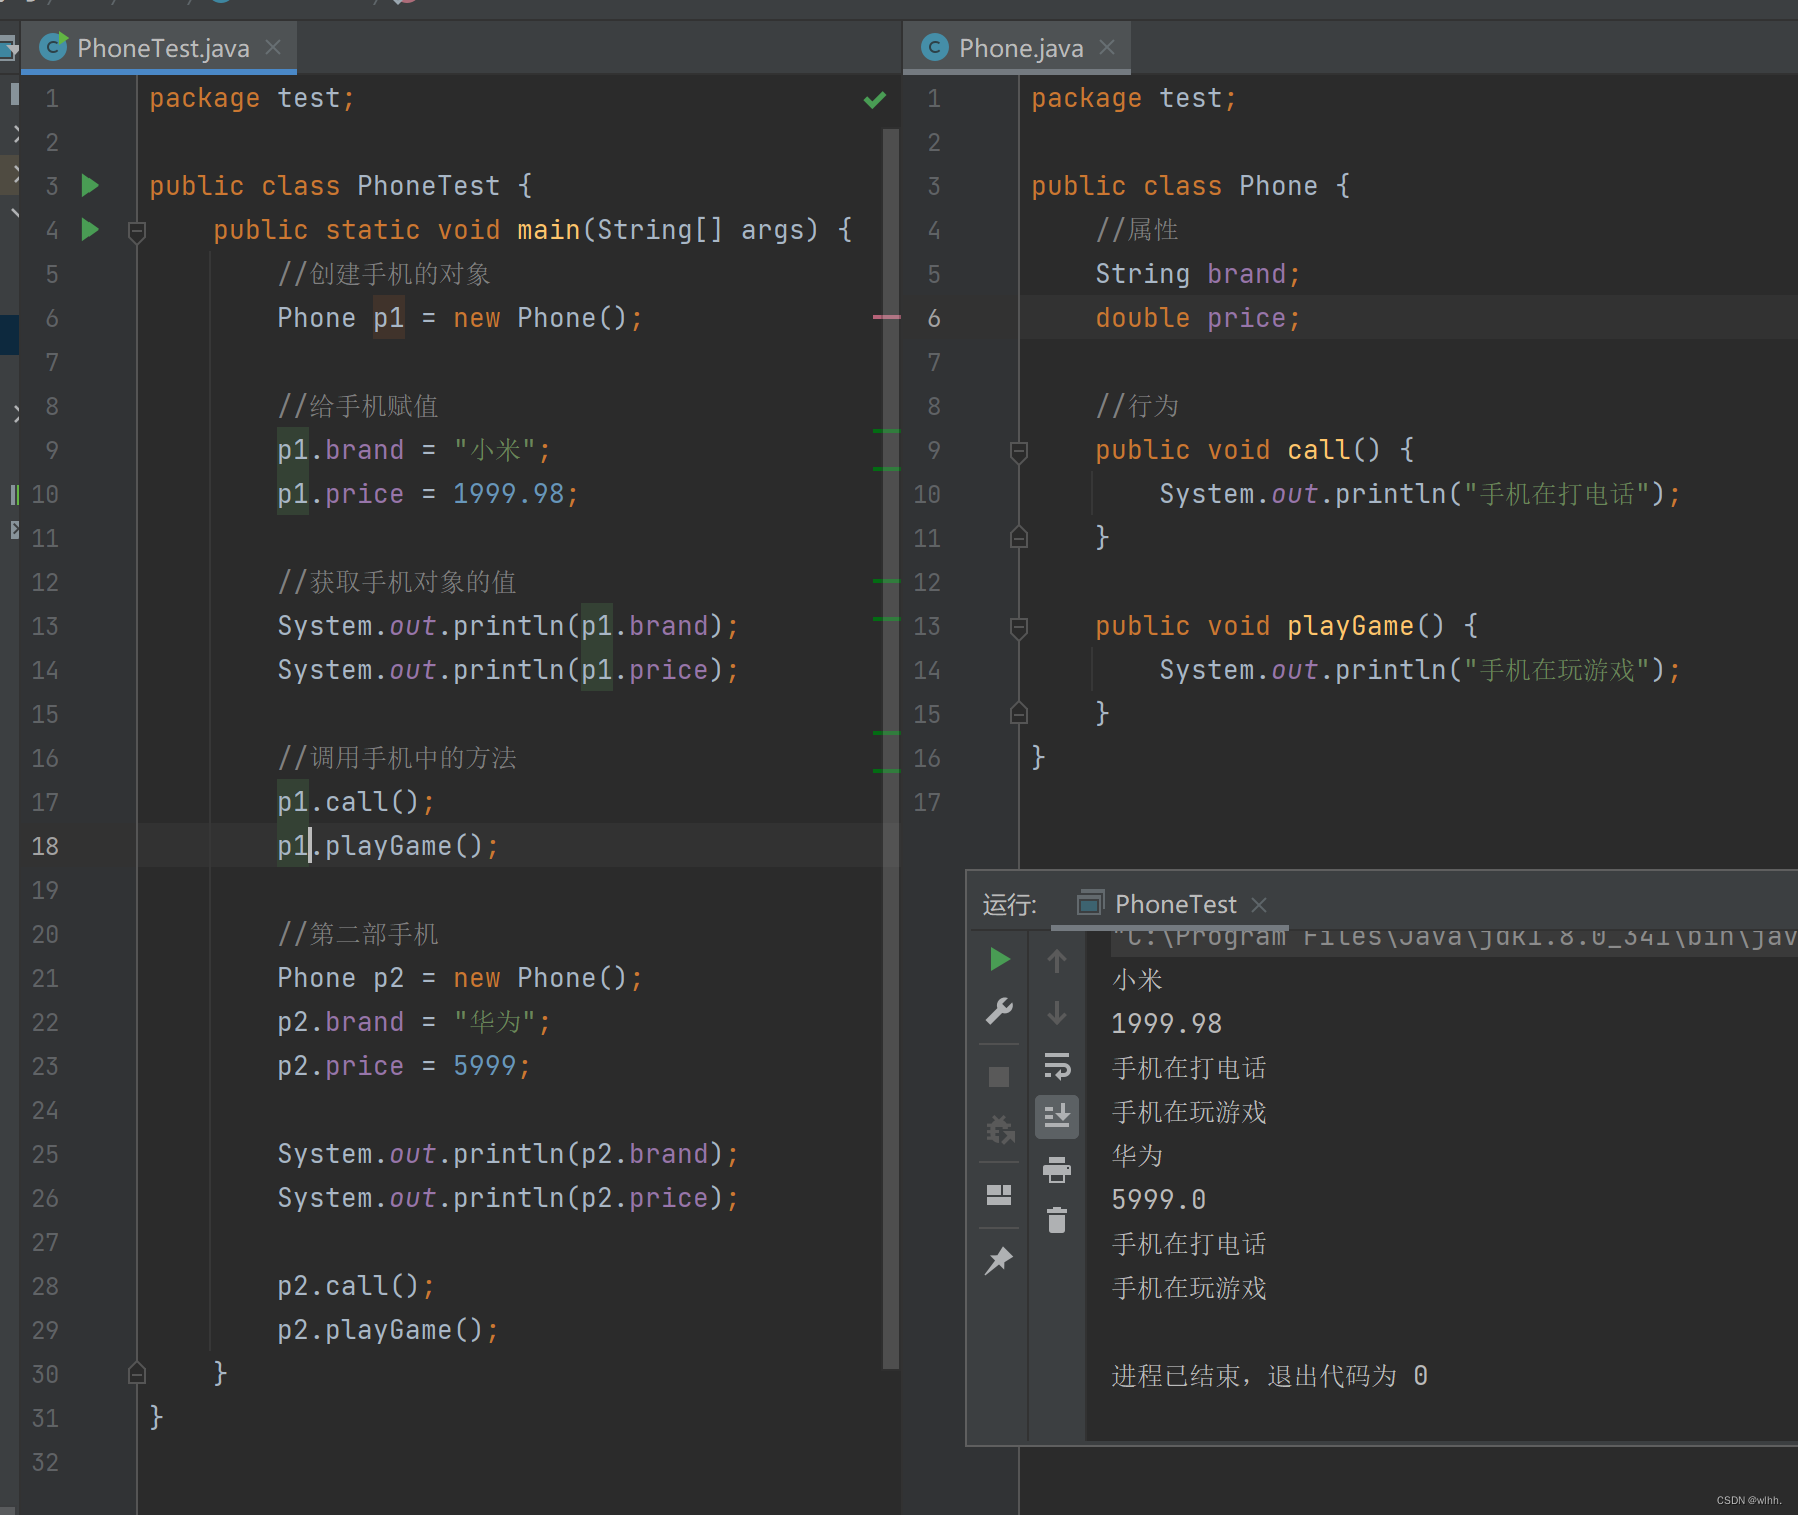
Task: Collapse main method at its closing brace marker
Action: (137, 1373)
